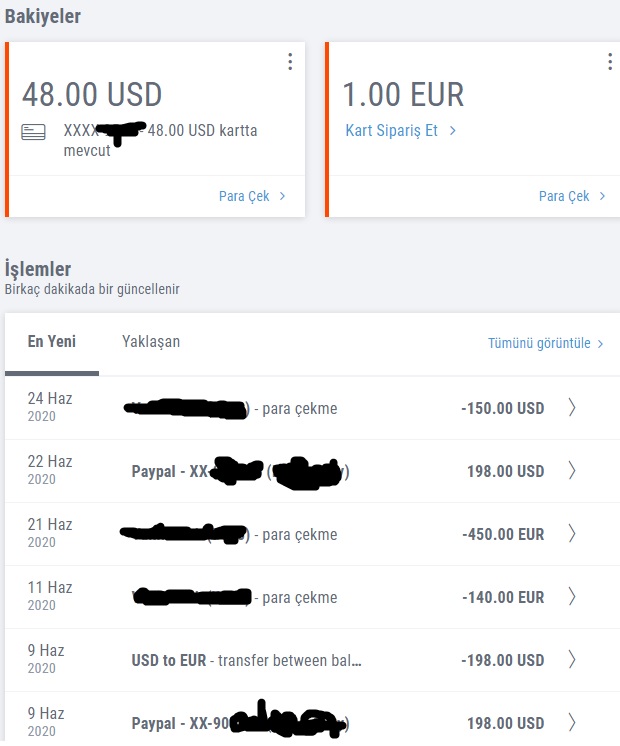Open Tümünü görüntüle to view all transactions

[545, 343]
